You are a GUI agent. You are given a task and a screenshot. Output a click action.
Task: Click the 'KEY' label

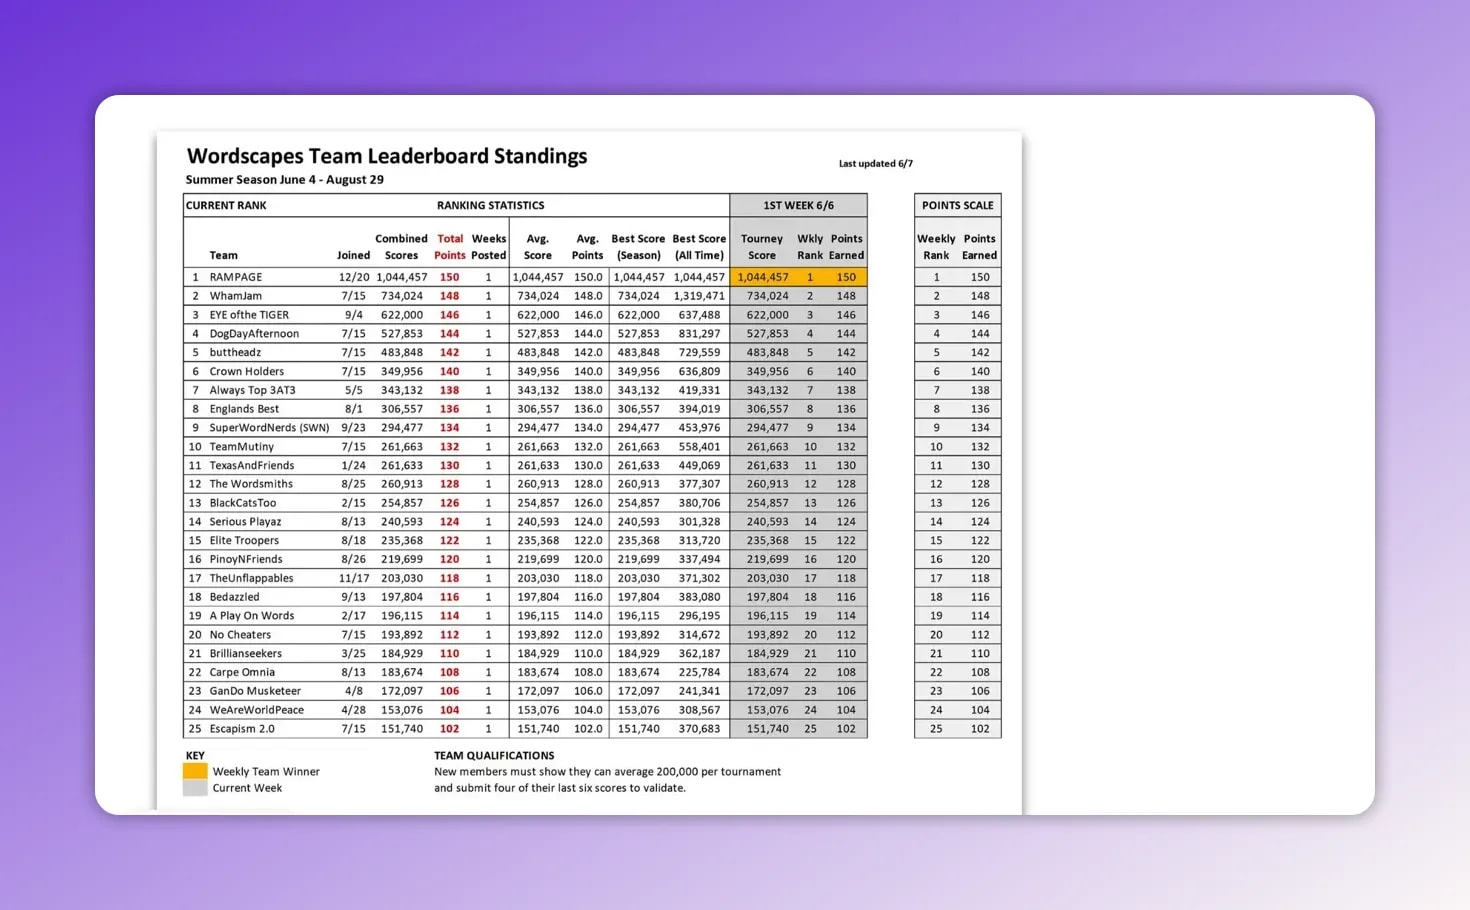click(195, 756)
